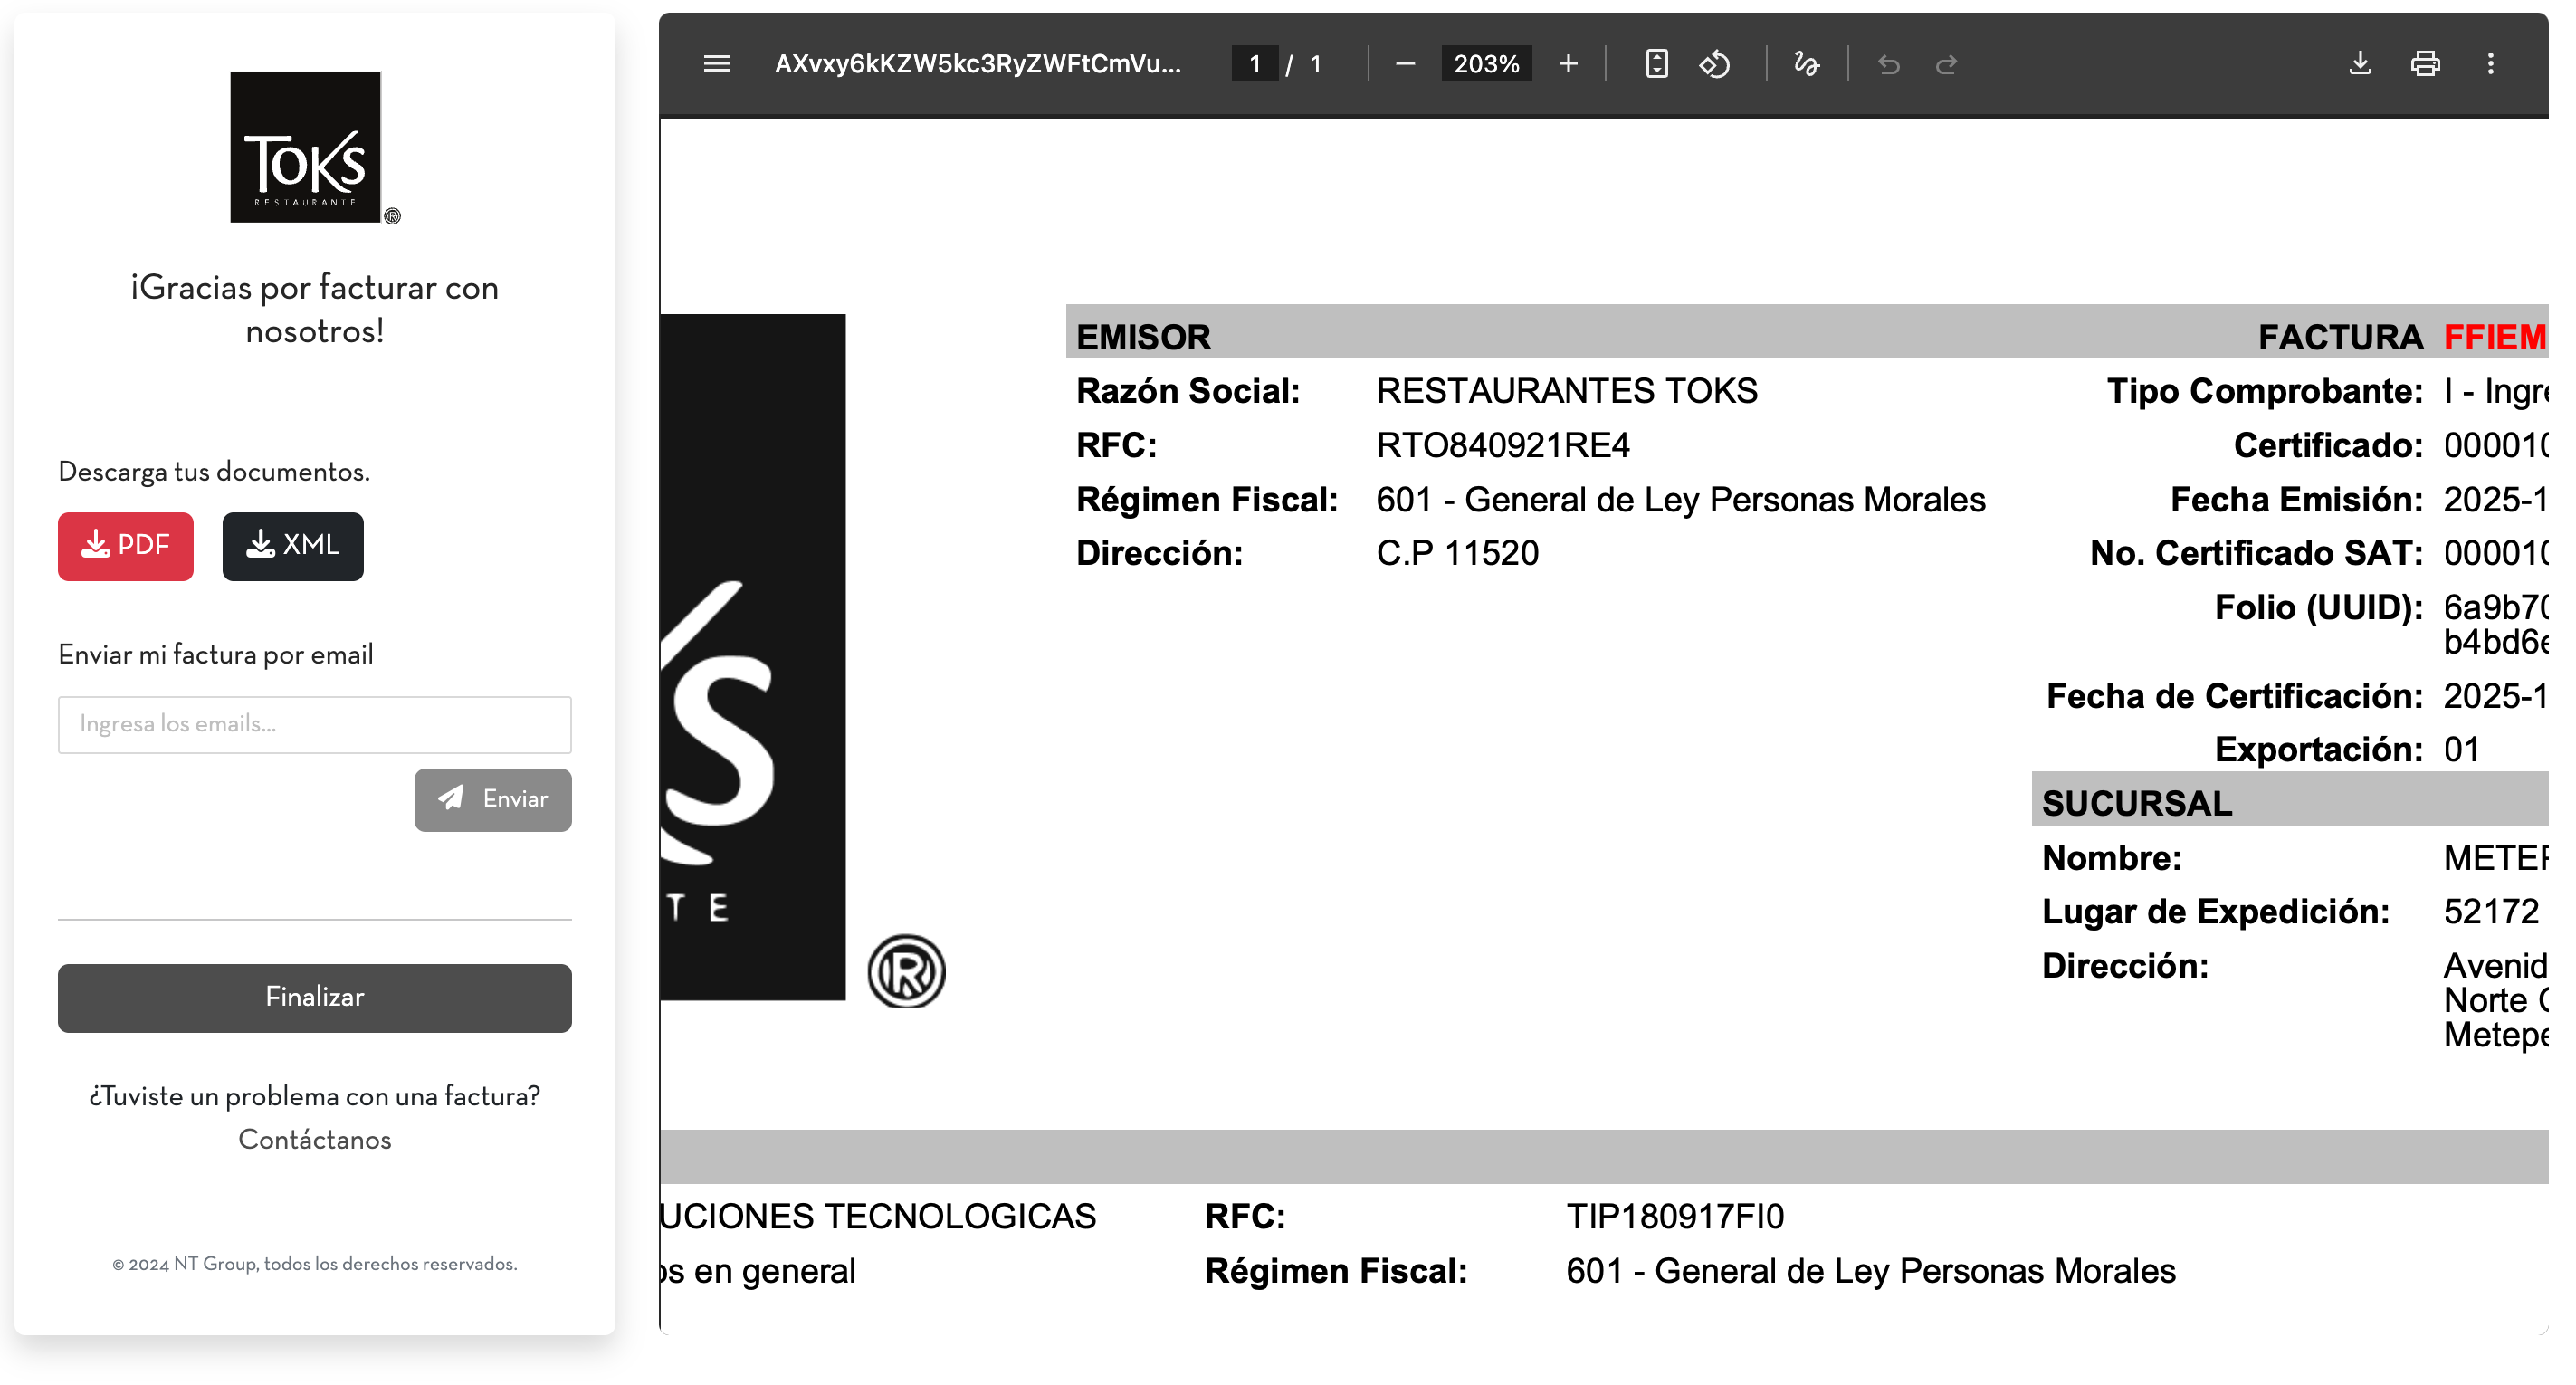Image resolution: width=2576 pixels, height=1385 pixels.
Task: Open the PDF viewer more actions menu
Action: tap(2490, 64)
